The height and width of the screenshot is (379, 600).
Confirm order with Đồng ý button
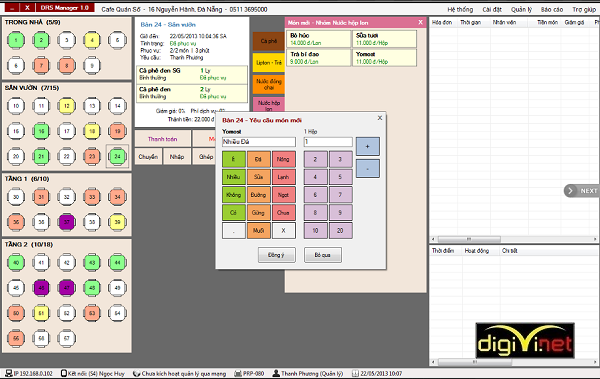(x=277, y=255)
